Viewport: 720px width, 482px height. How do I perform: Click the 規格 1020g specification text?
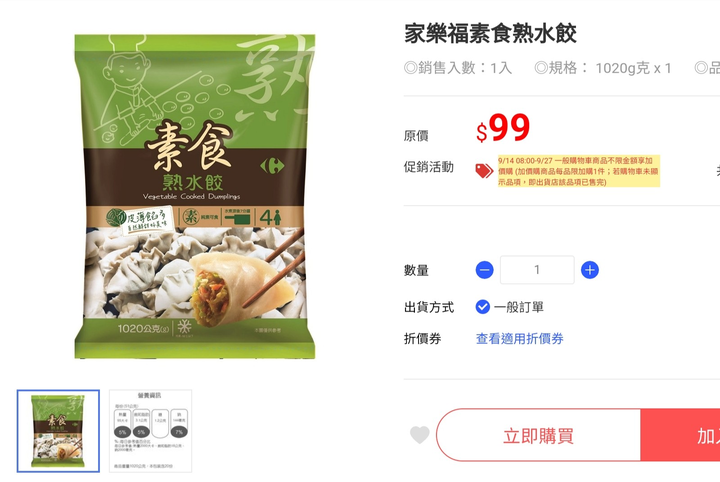[603, 68]
